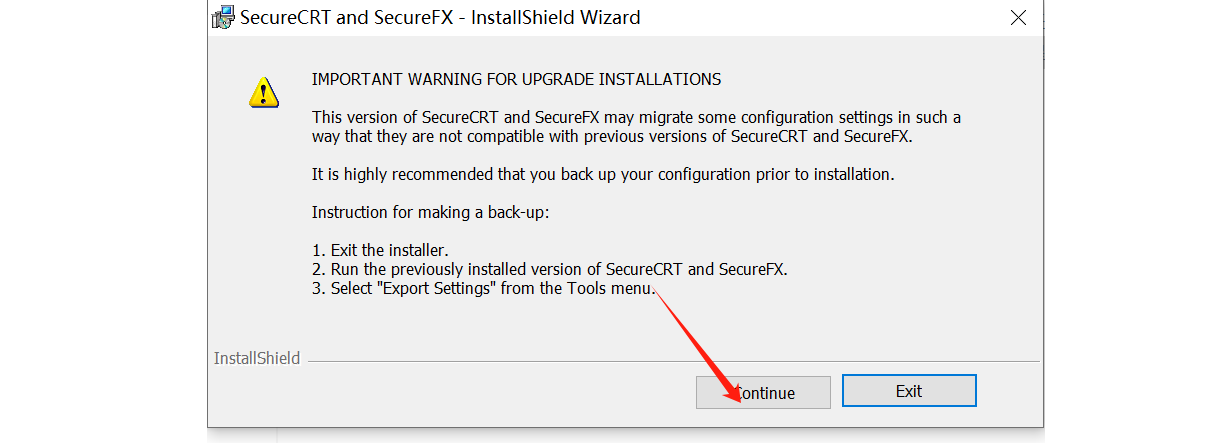Click the line 'way that they are not compatible'
Screen dimensions: 1210x443
(612, 136)
